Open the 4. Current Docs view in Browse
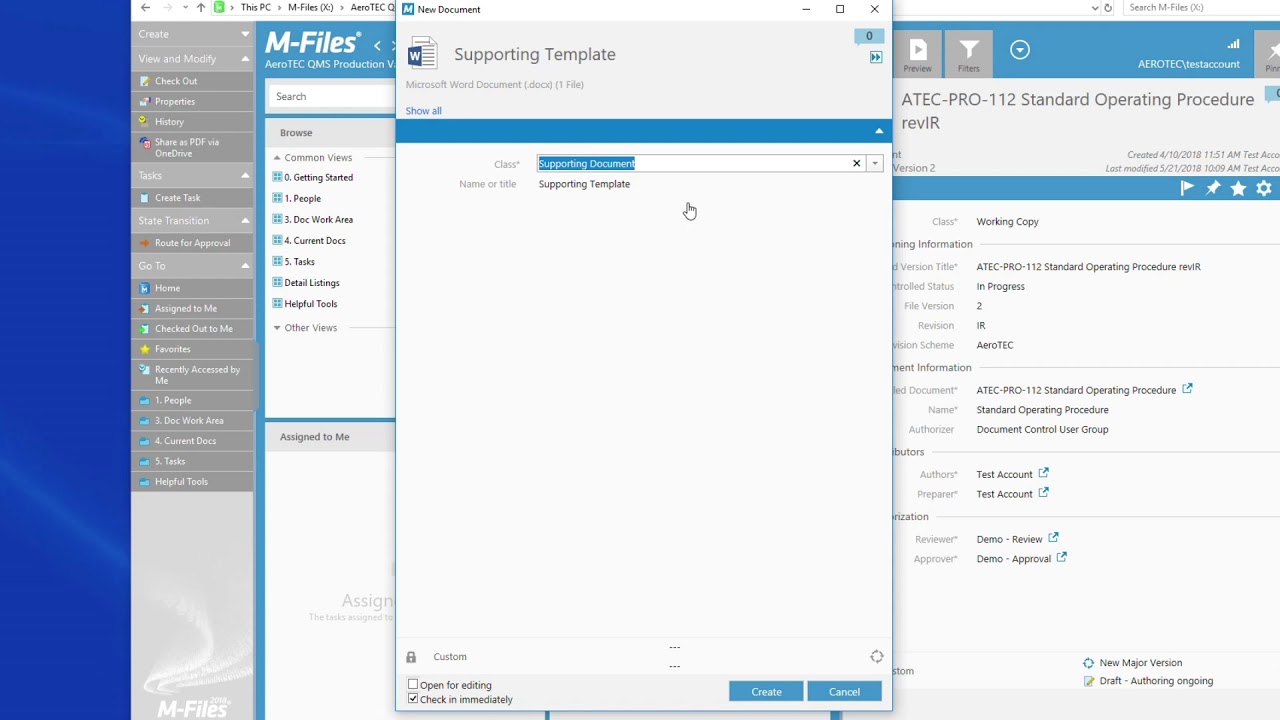 tap(314, 241)
